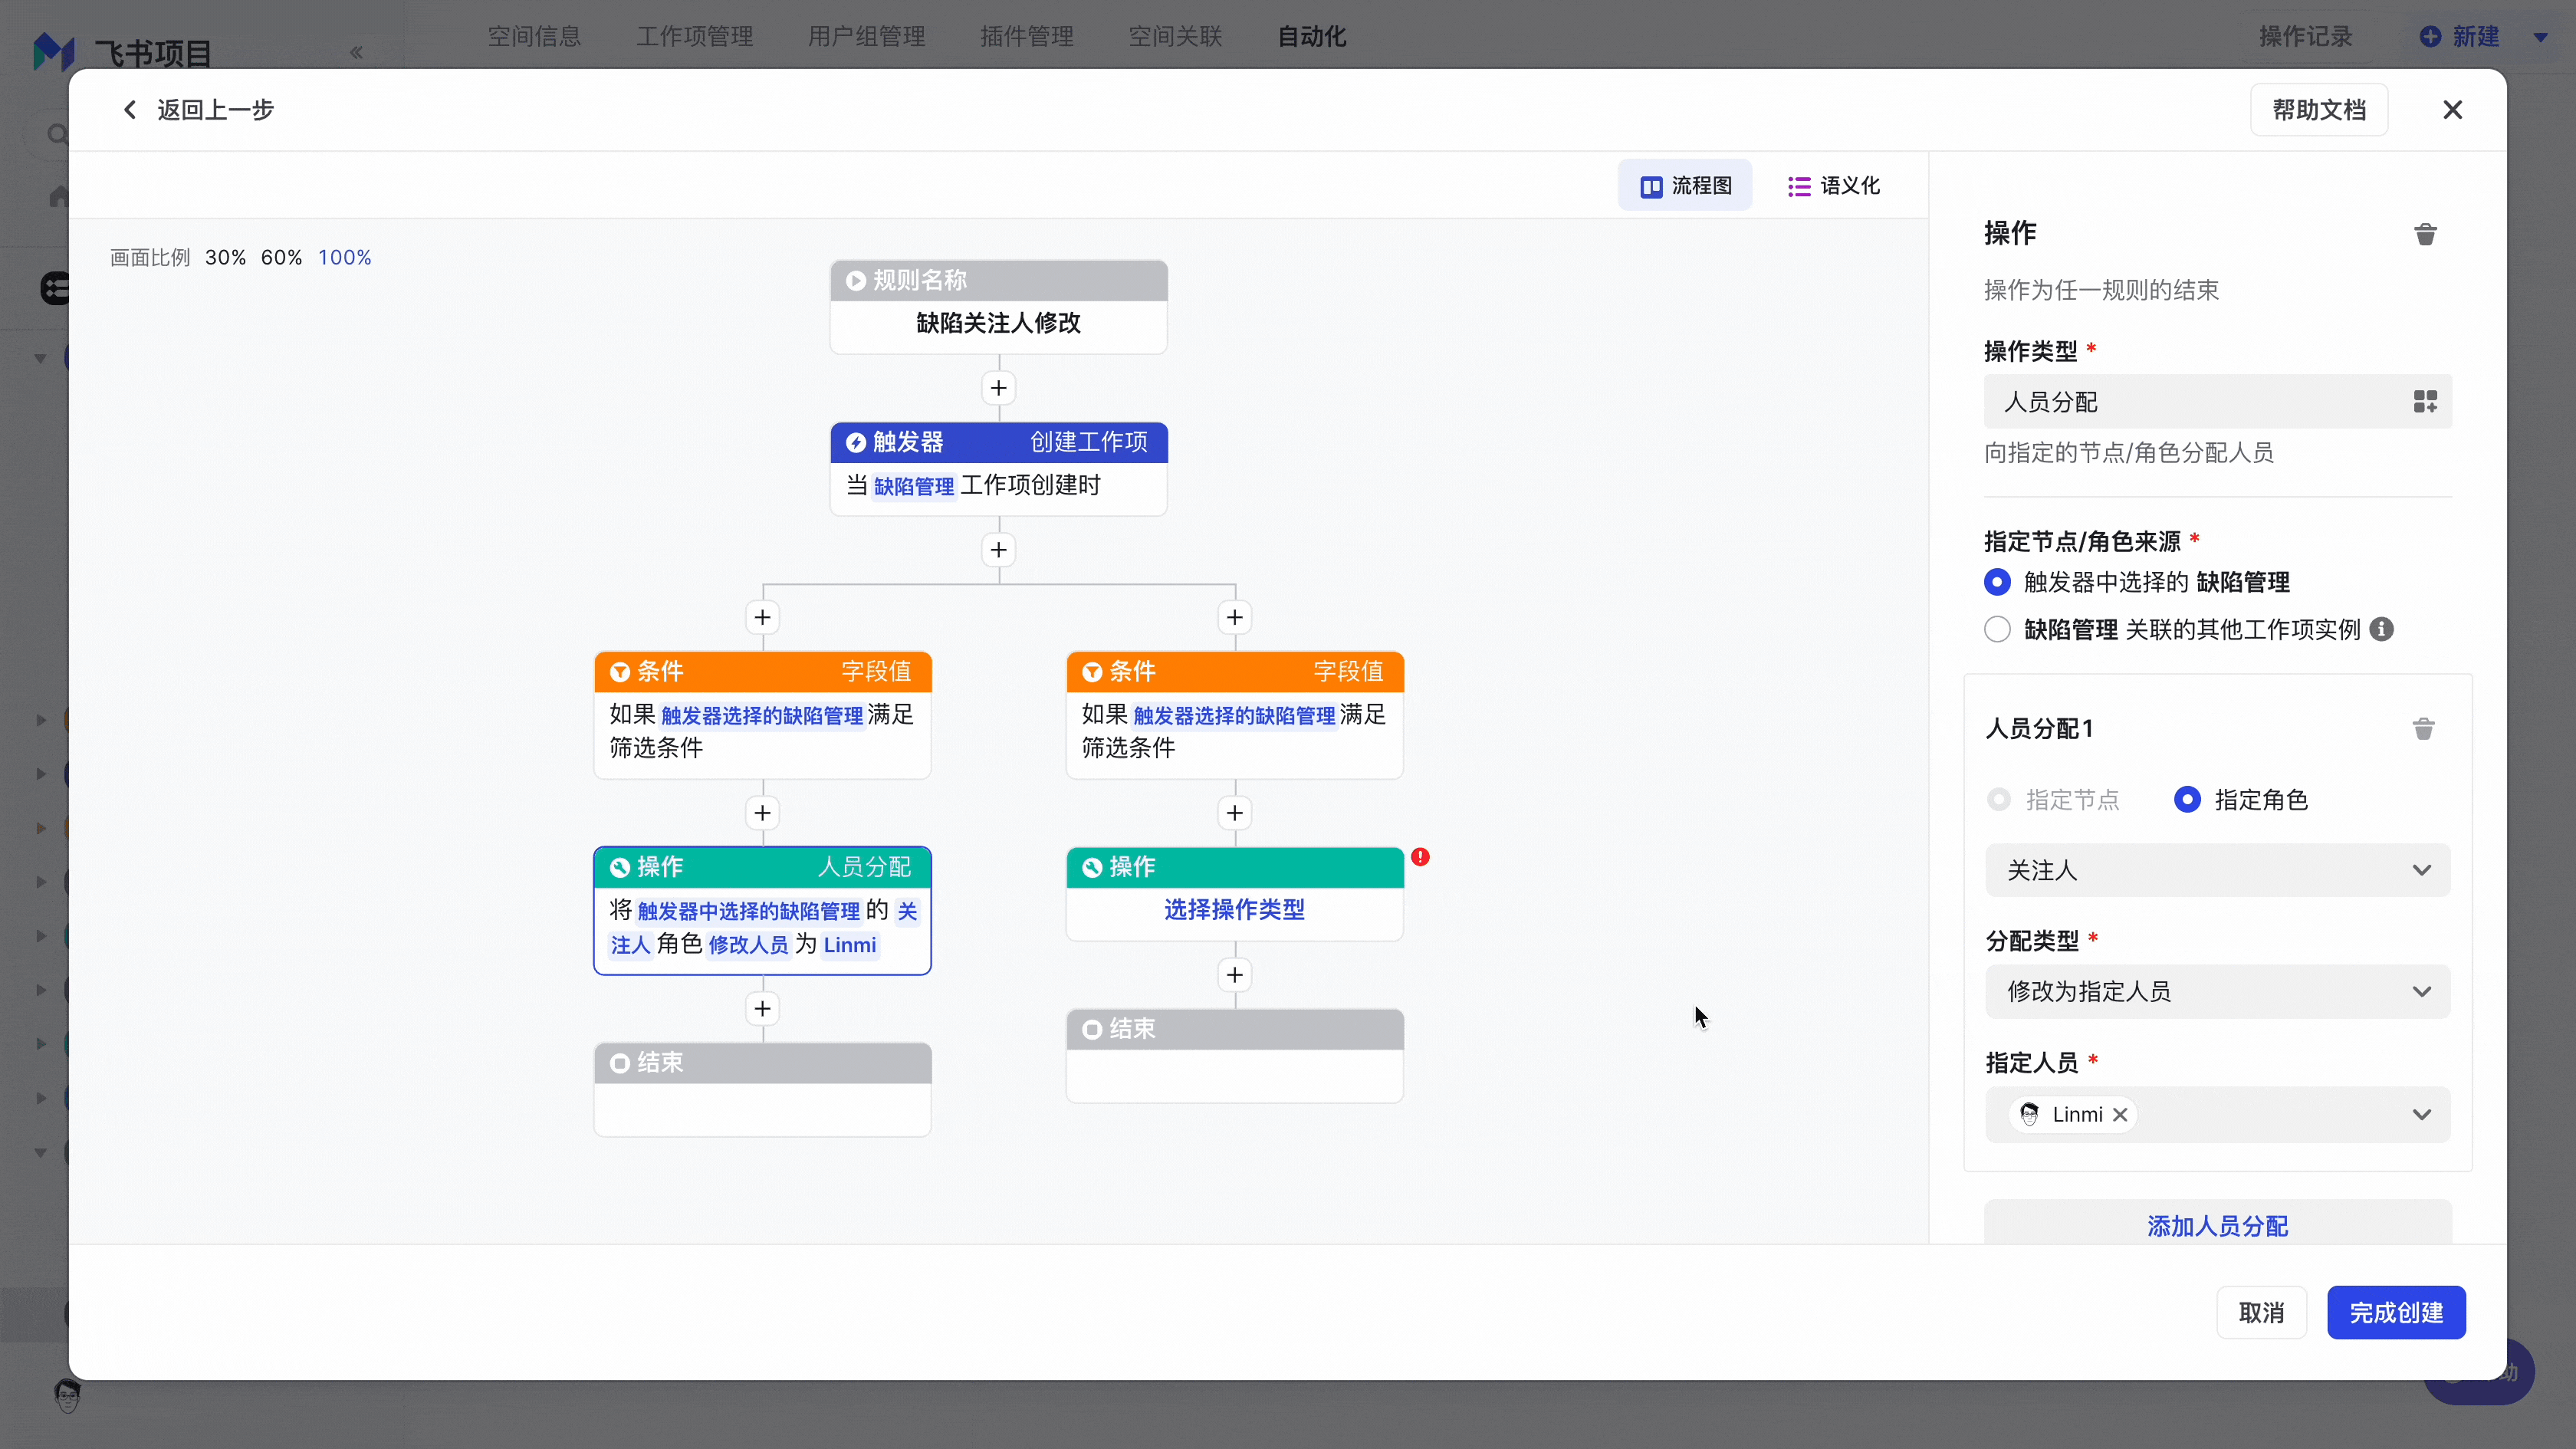Select the right 结束 node
The width and height of the screenshot is (2576, 1449).
(x=1234, y=1056)
